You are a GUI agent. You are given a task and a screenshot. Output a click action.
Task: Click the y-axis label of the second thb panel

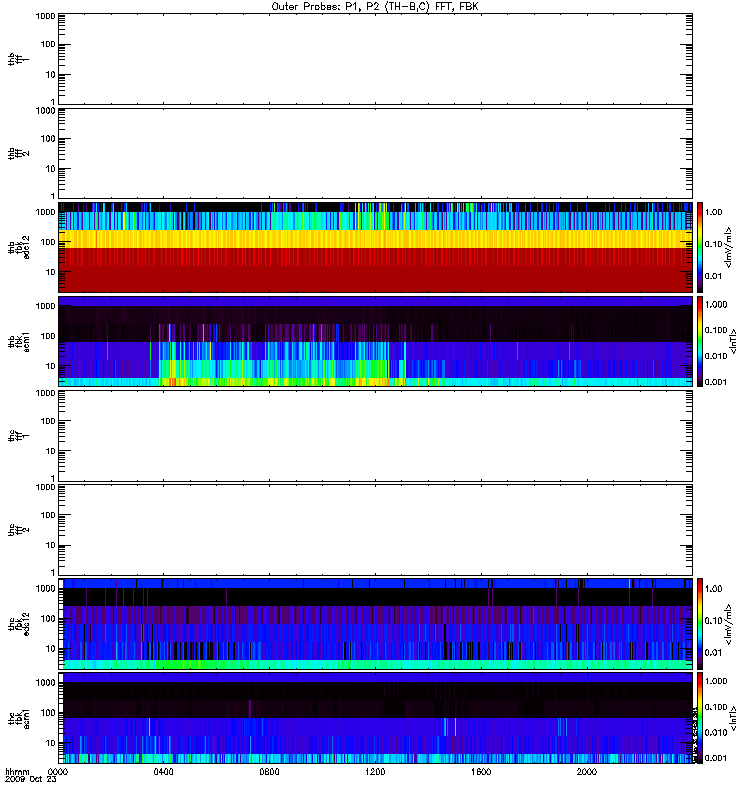tap(19, 153)
